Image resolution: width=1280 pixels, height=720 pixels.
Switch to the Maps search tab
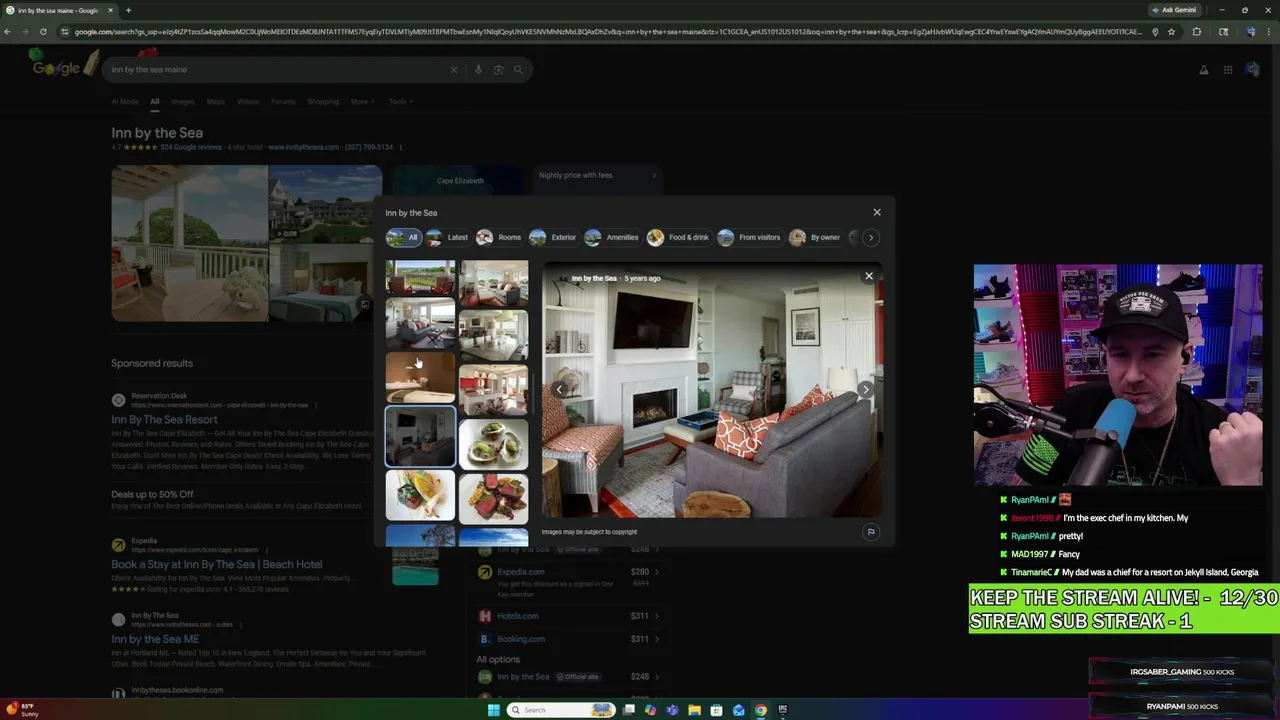[215, 101]
